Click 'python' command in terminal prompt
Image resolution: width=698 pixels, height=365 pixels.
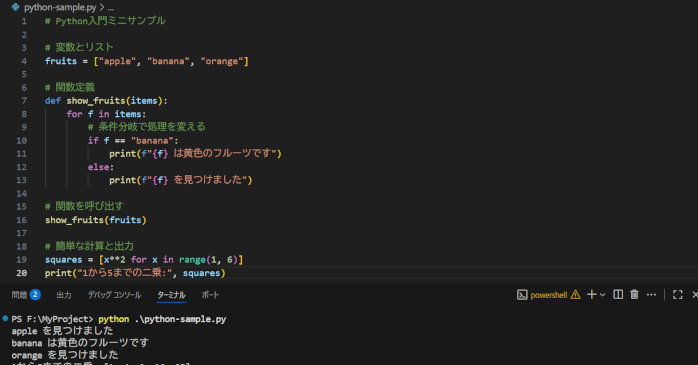click(x=114, y=319)
